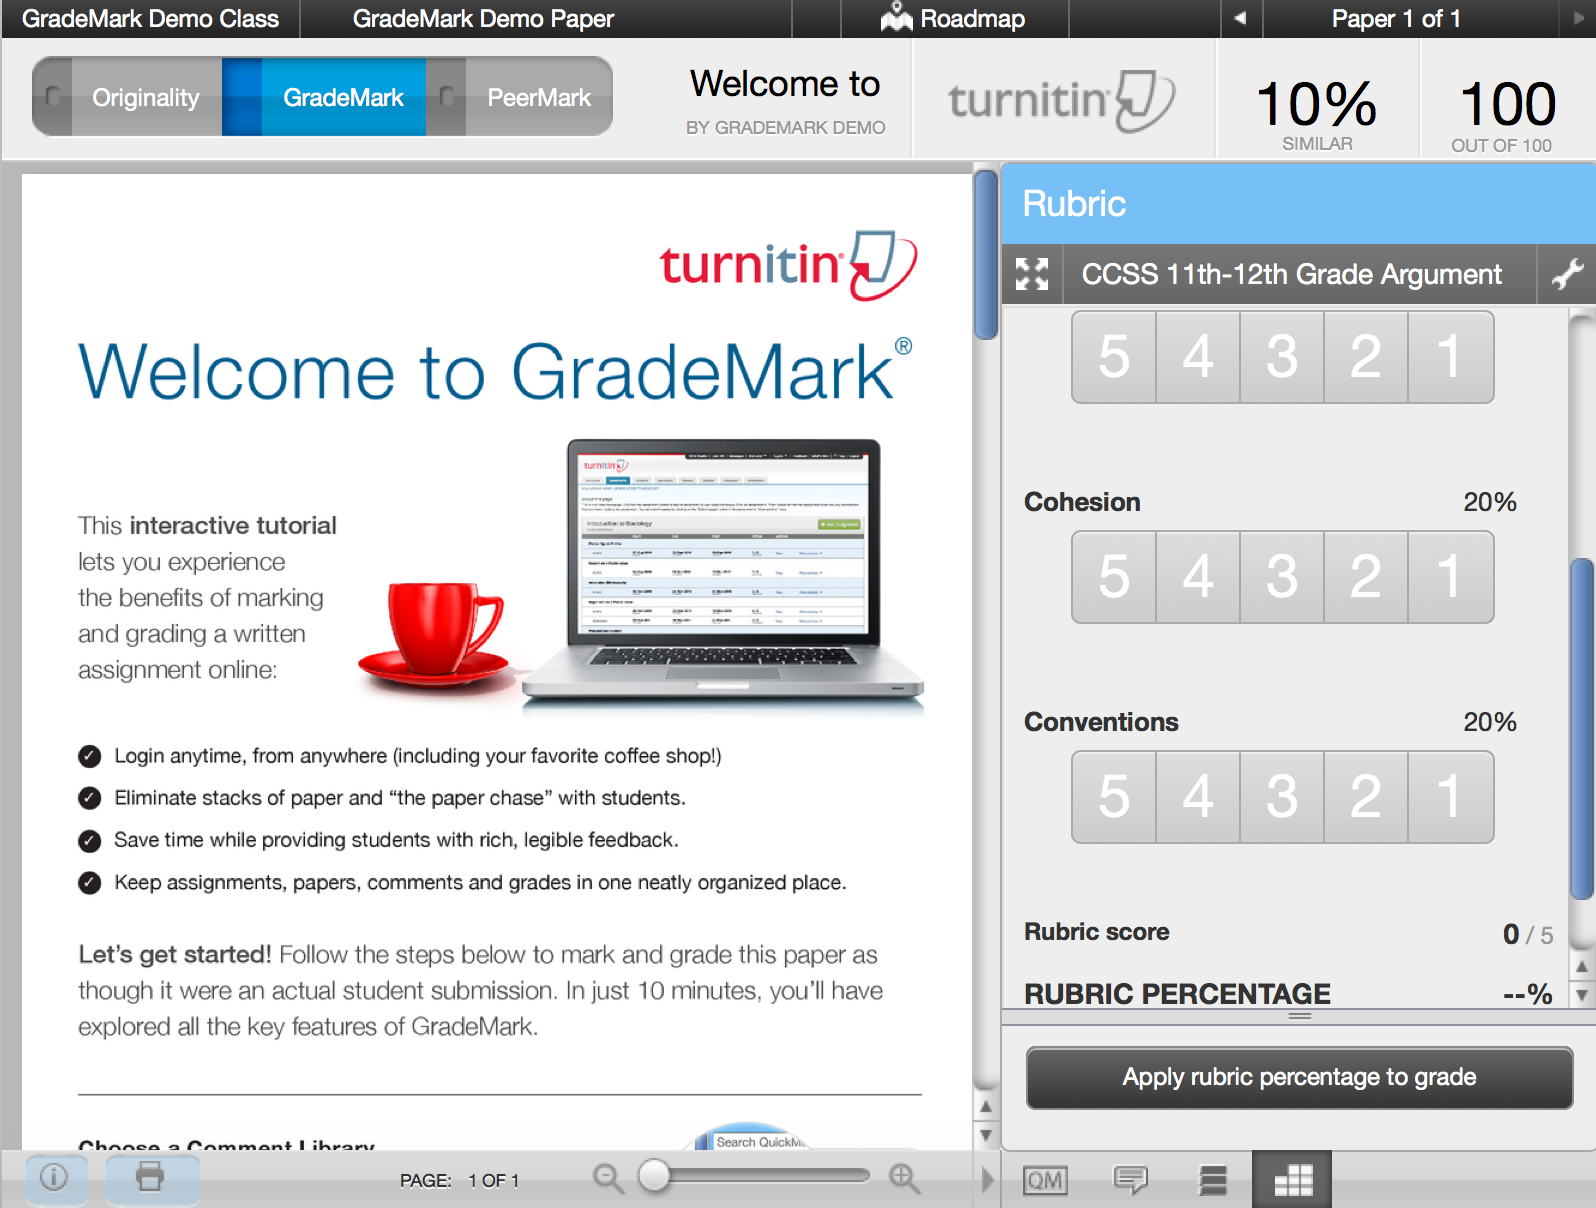Open rubric manager wrench icon
Screen dimensions: 1596x1208
tap(1567, 274)
